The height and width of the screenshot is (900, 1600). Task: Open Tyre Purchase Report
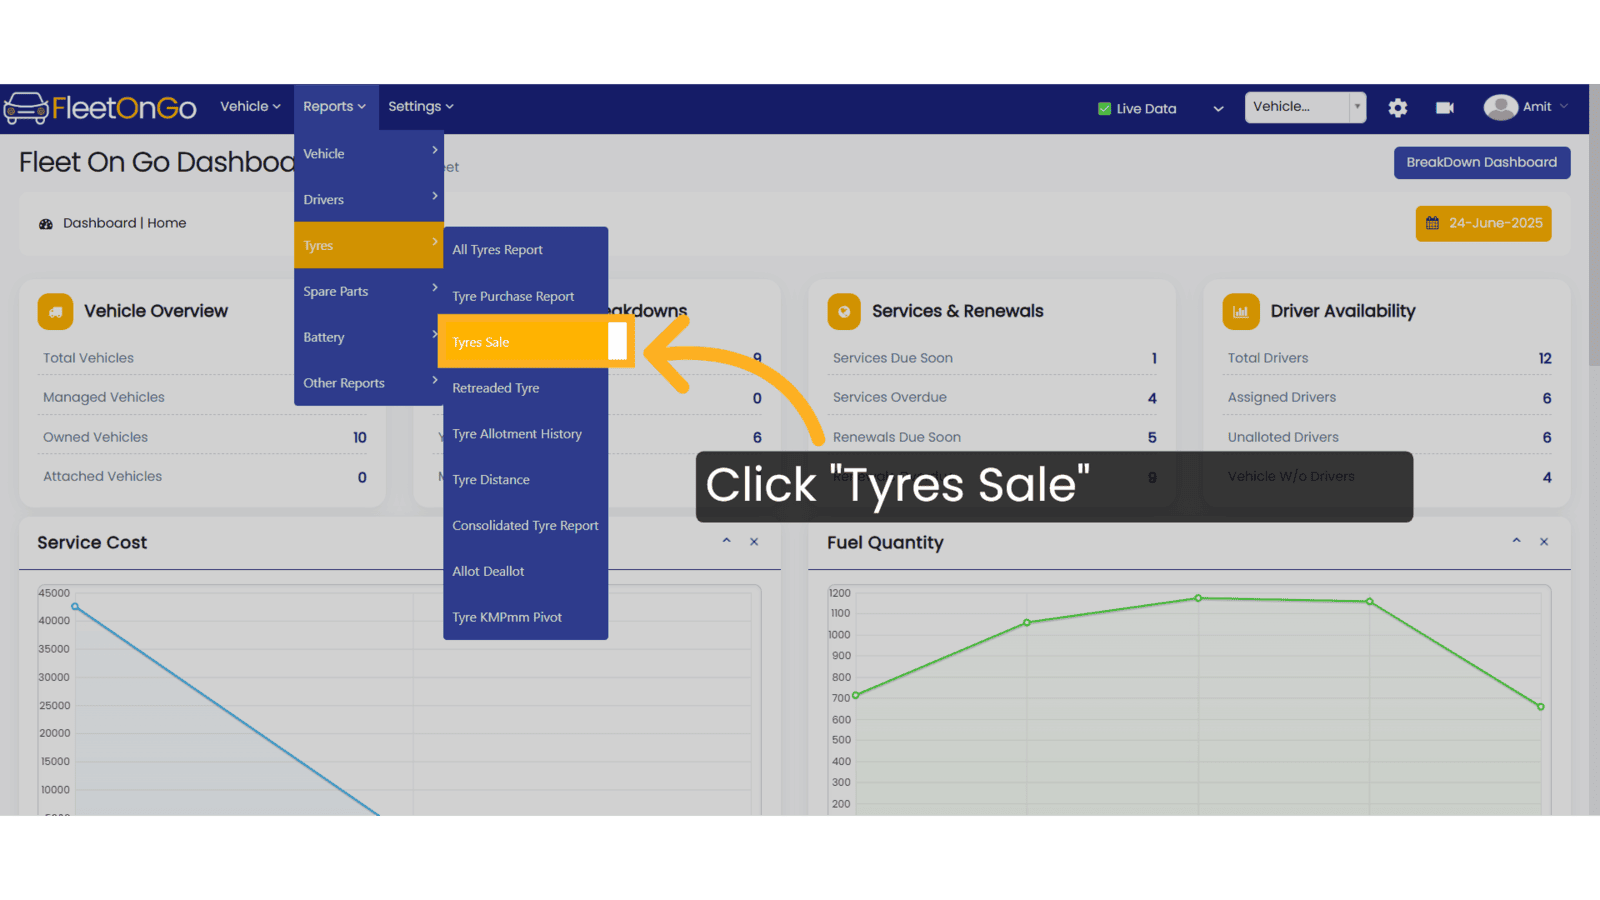pos(525,296)
